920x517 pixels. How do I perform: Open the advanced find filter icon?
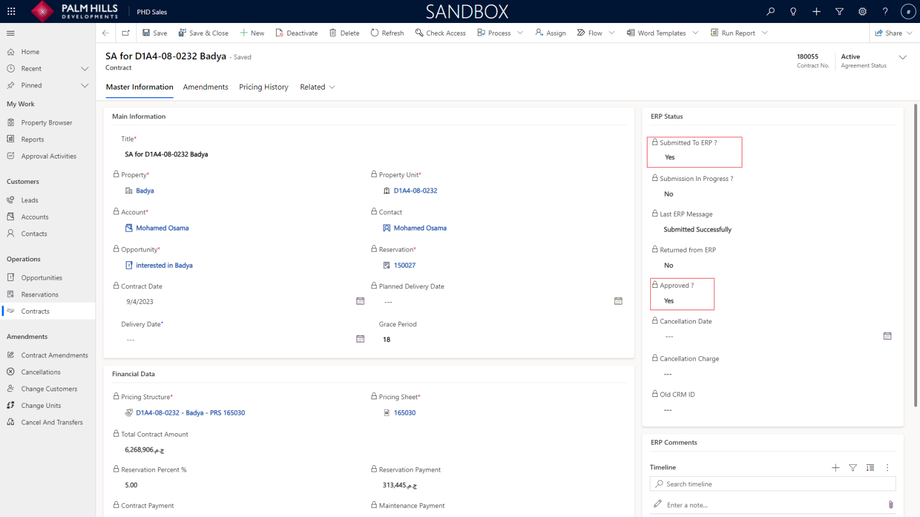point(839,11)
